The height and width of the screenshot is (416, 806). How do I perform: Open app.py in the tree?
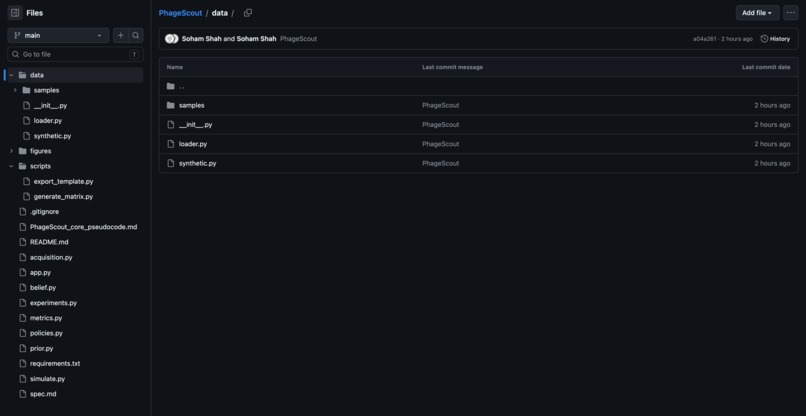click(x=40, y=273)
